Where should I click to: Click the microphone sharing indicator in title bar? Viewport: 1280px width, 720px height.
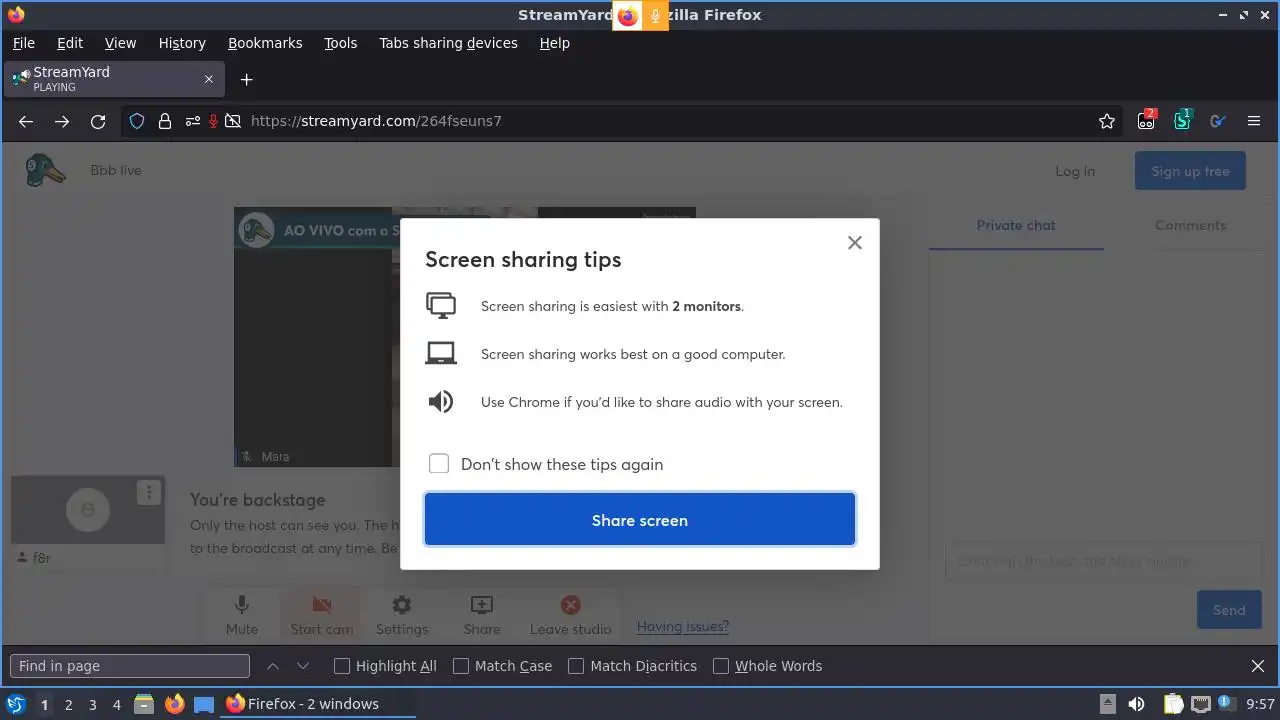pyautogui.click(x=655, y=16)
